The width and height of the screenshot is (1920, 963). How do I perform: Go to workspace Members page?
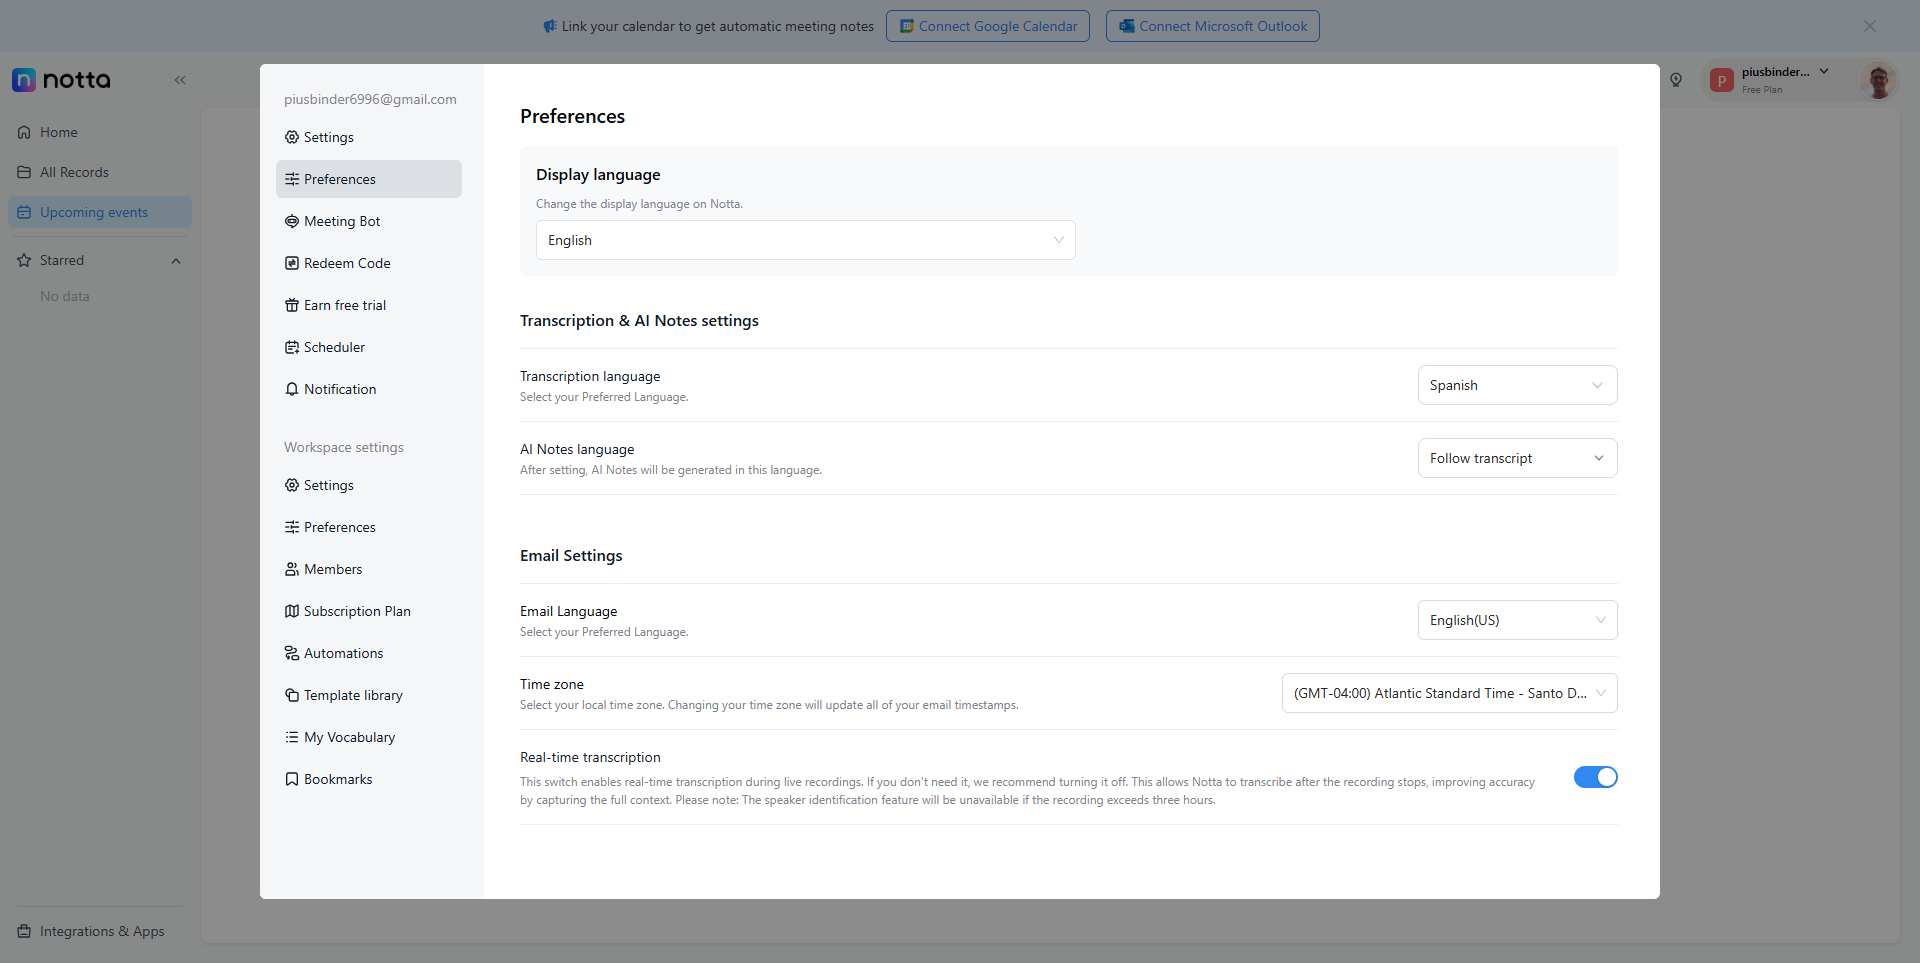pos(333,569)
